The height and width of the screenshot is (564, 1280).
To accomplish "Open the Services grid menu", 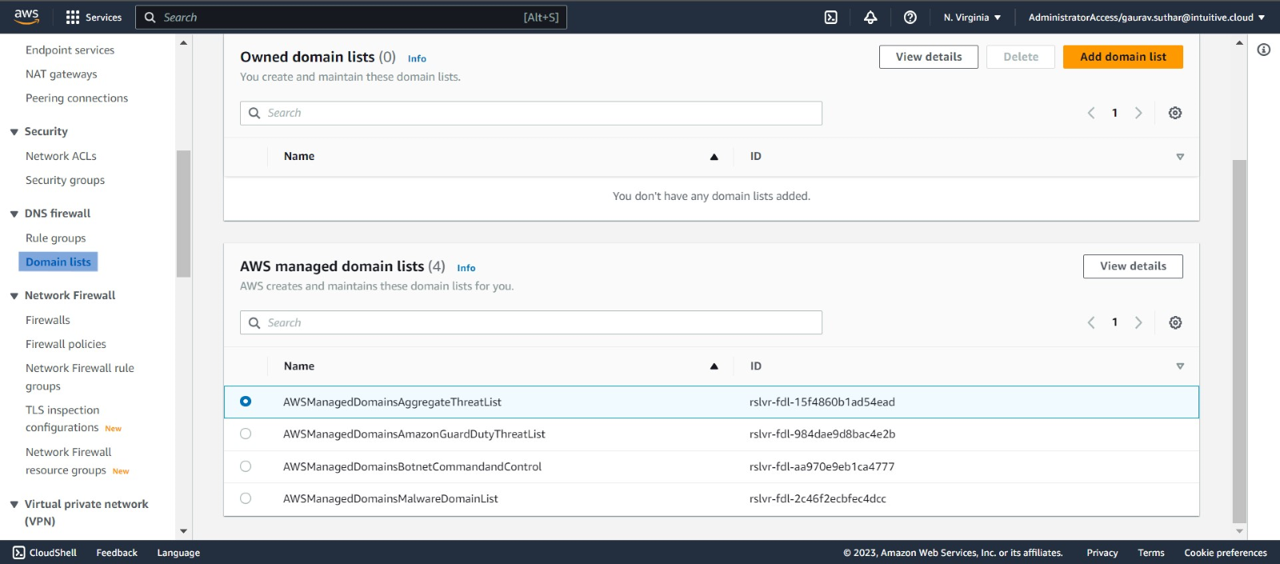I will 93,17.
